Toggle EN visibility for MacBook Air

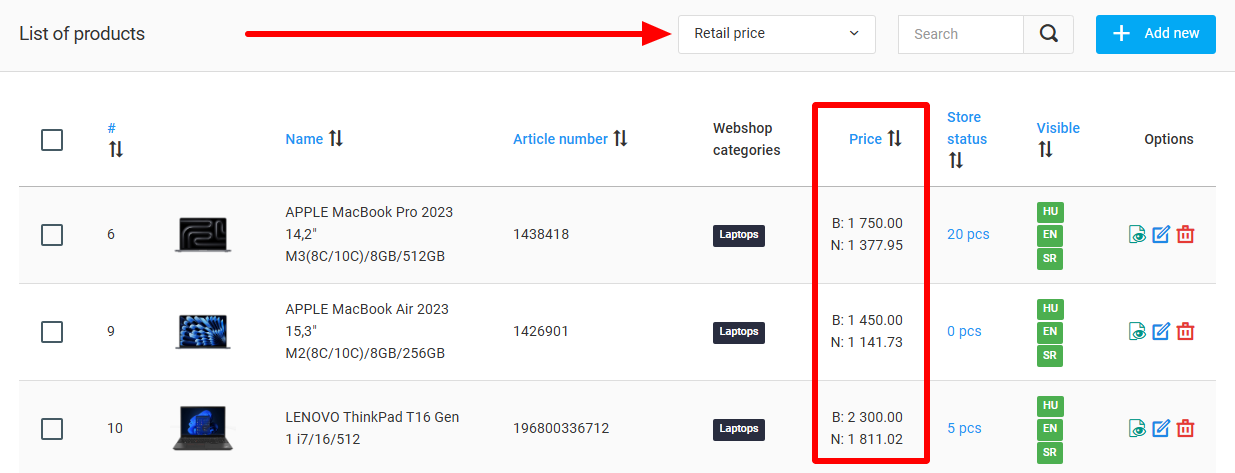coord(1050,331)
